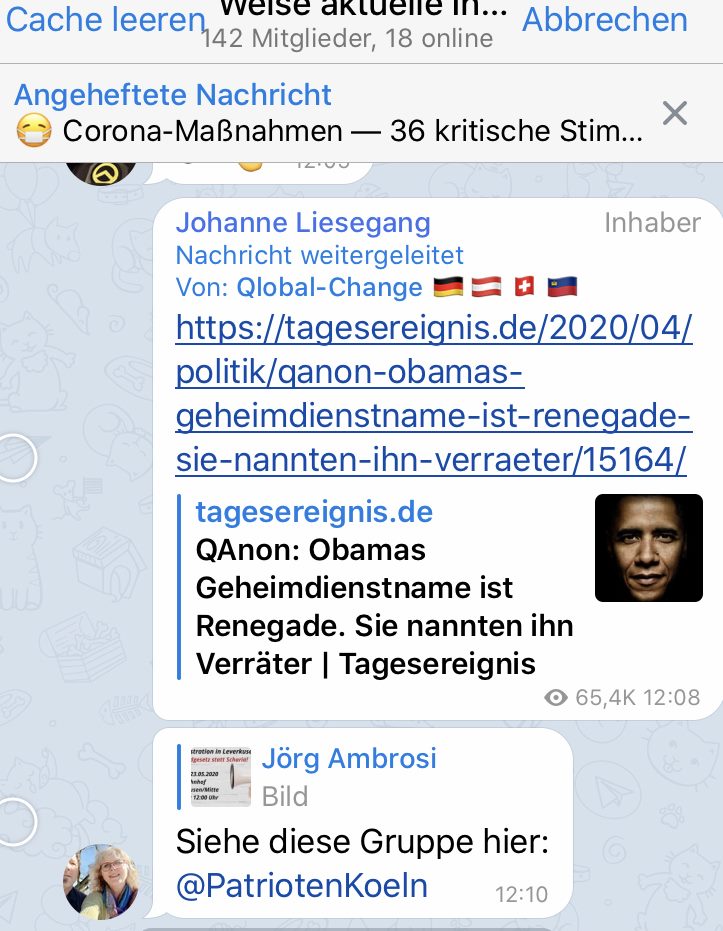Open Johanne Liesegang's profile name
This screenshot has width=723, height=931.
click(303, 223)
